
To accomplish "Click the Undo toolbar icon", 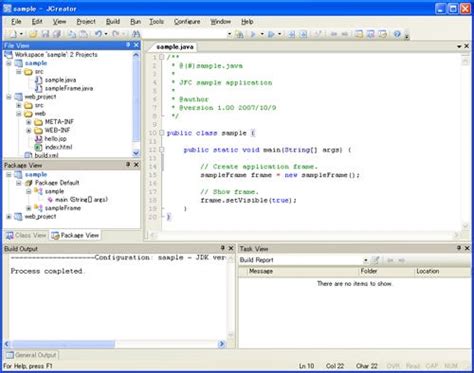I will (98, 34).
